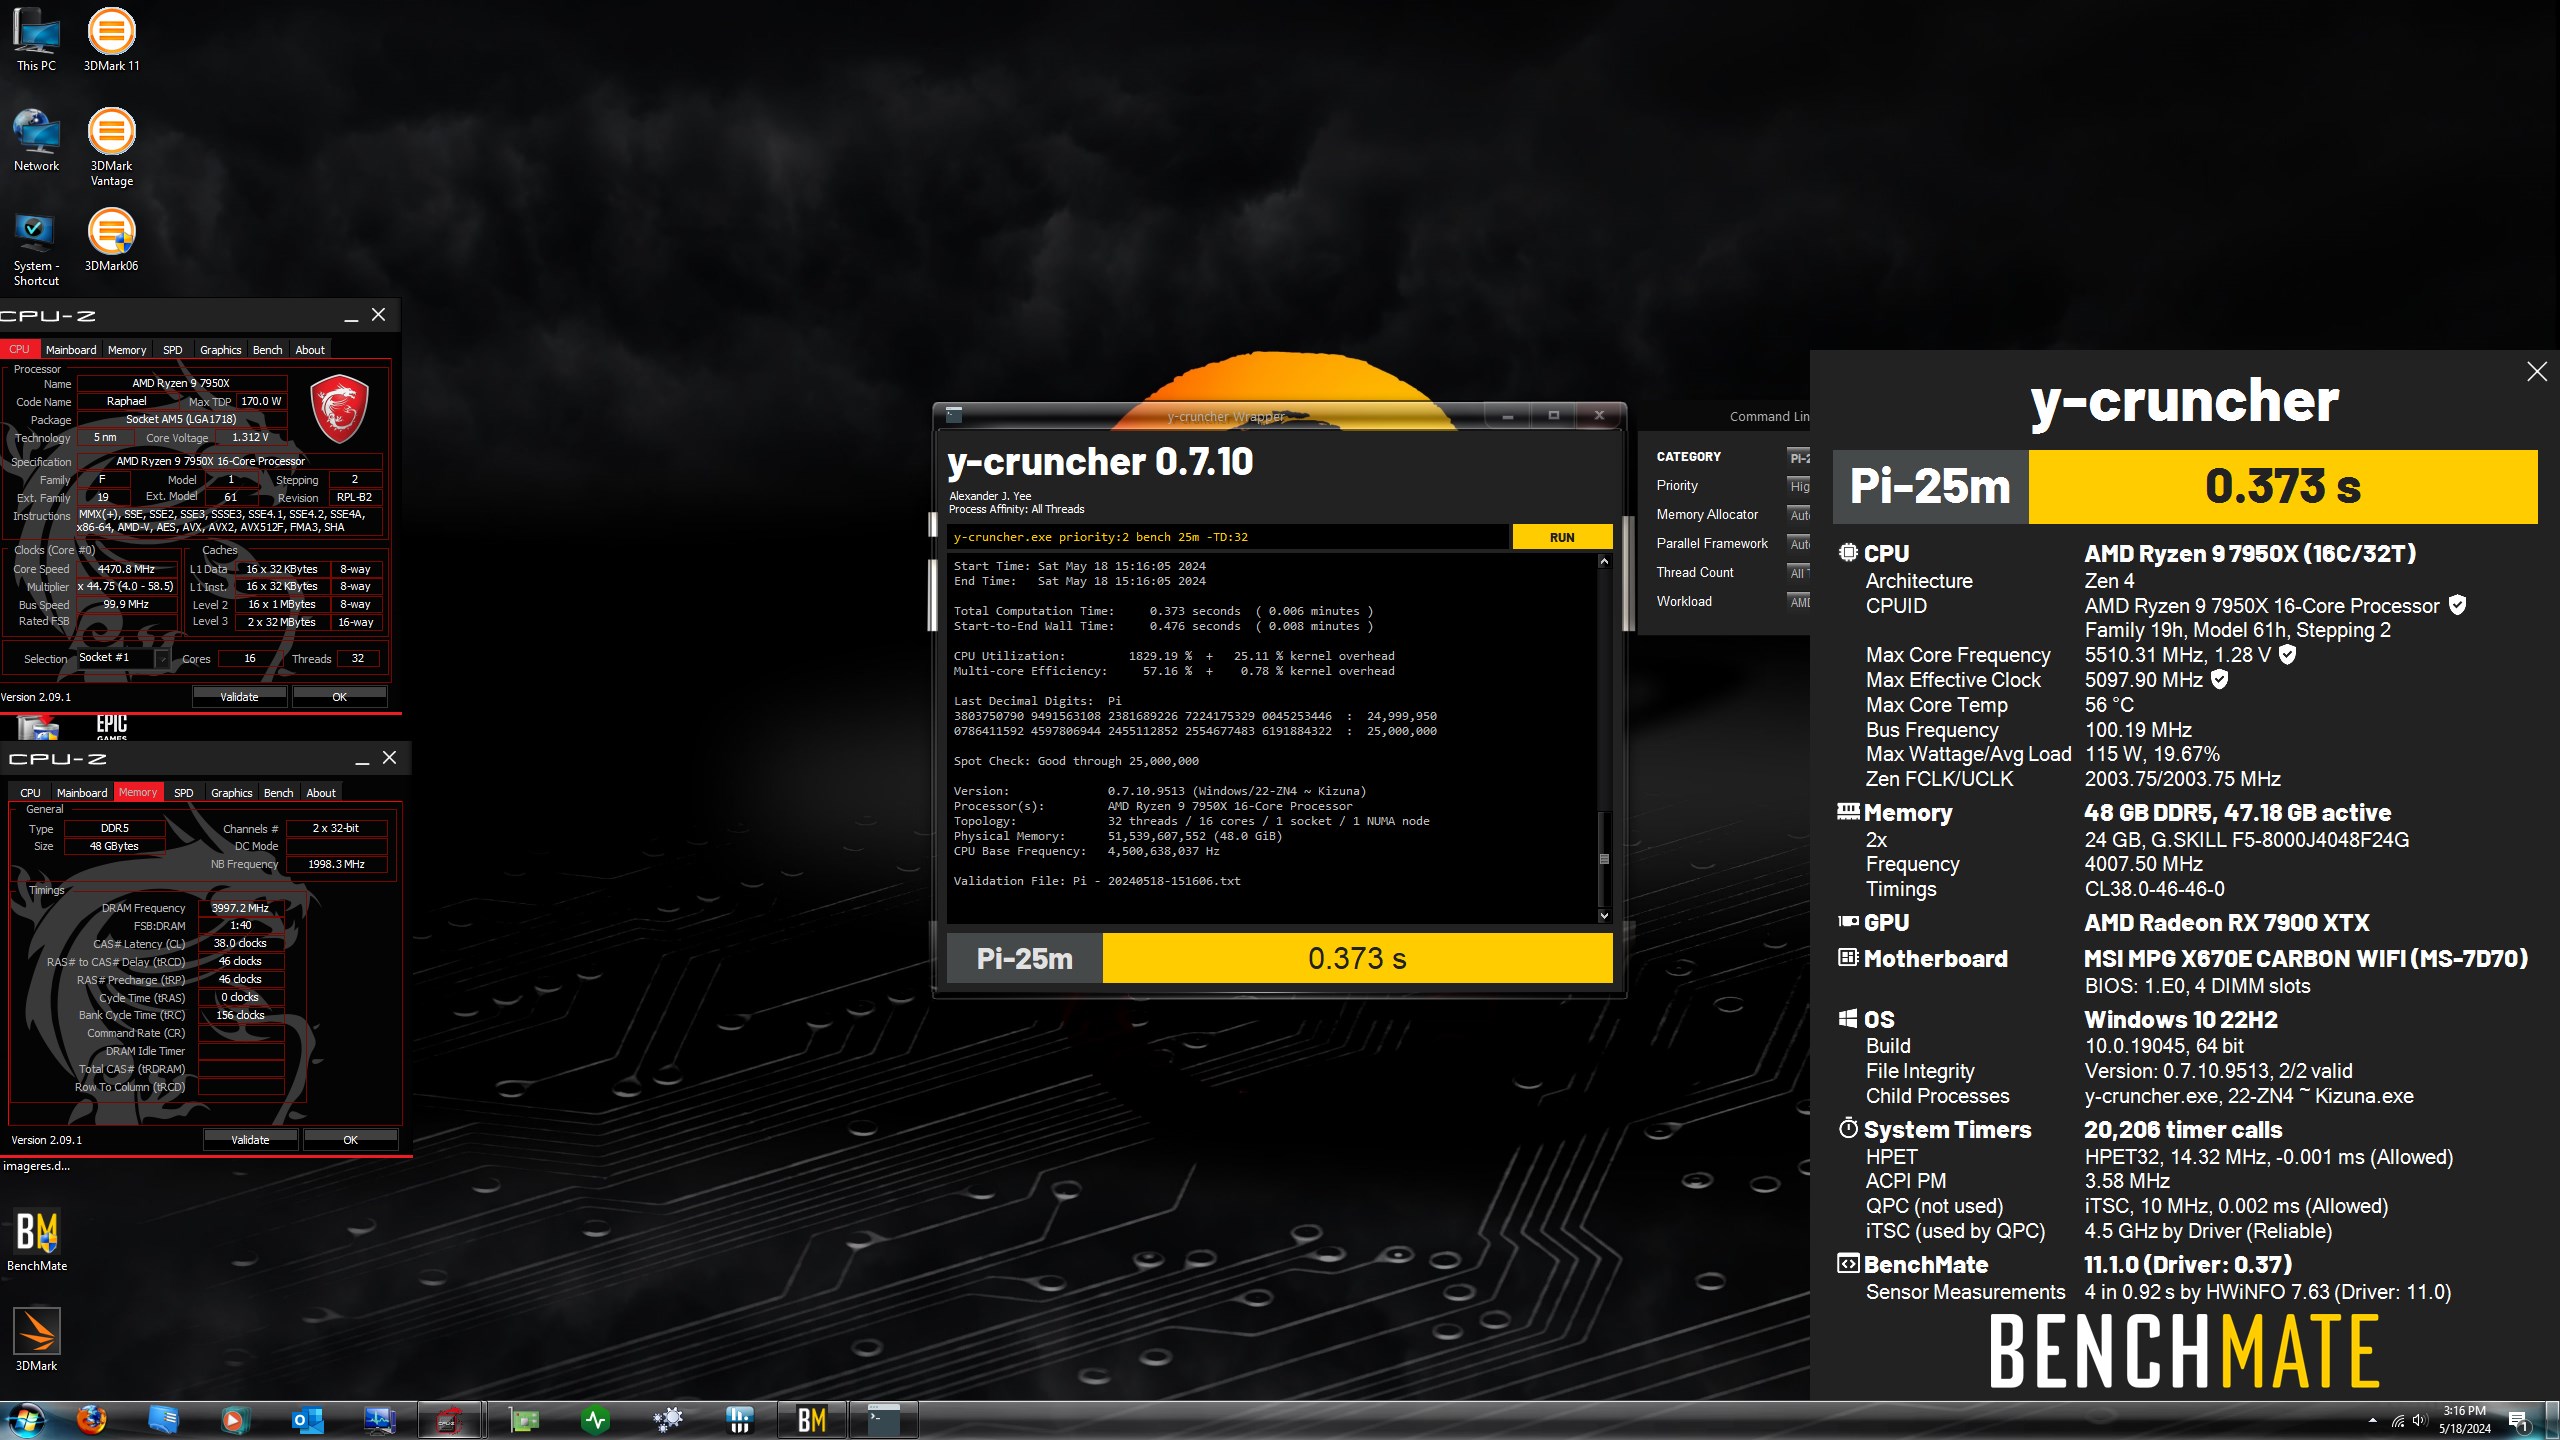This screenshot has height=1440, width=2560.
Task: Click OK in the upper CPU-Z window
Action: [x=339, y=697]
